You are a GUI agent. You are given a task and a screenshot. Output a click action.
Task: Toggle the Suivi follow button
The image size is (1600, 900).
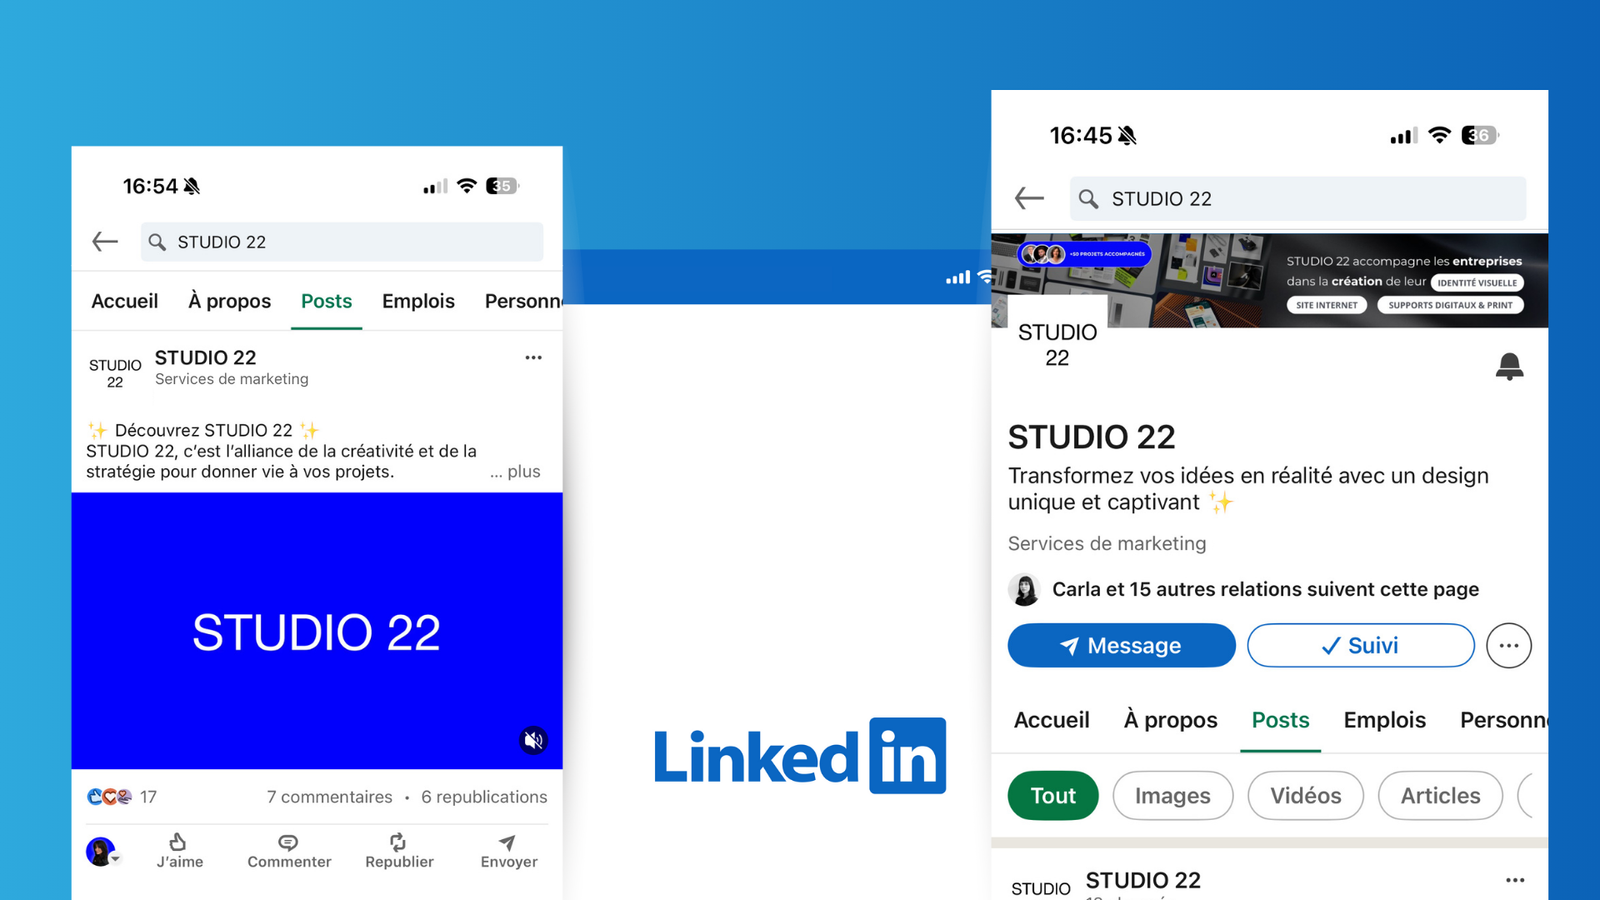[x=1361, y=645]
